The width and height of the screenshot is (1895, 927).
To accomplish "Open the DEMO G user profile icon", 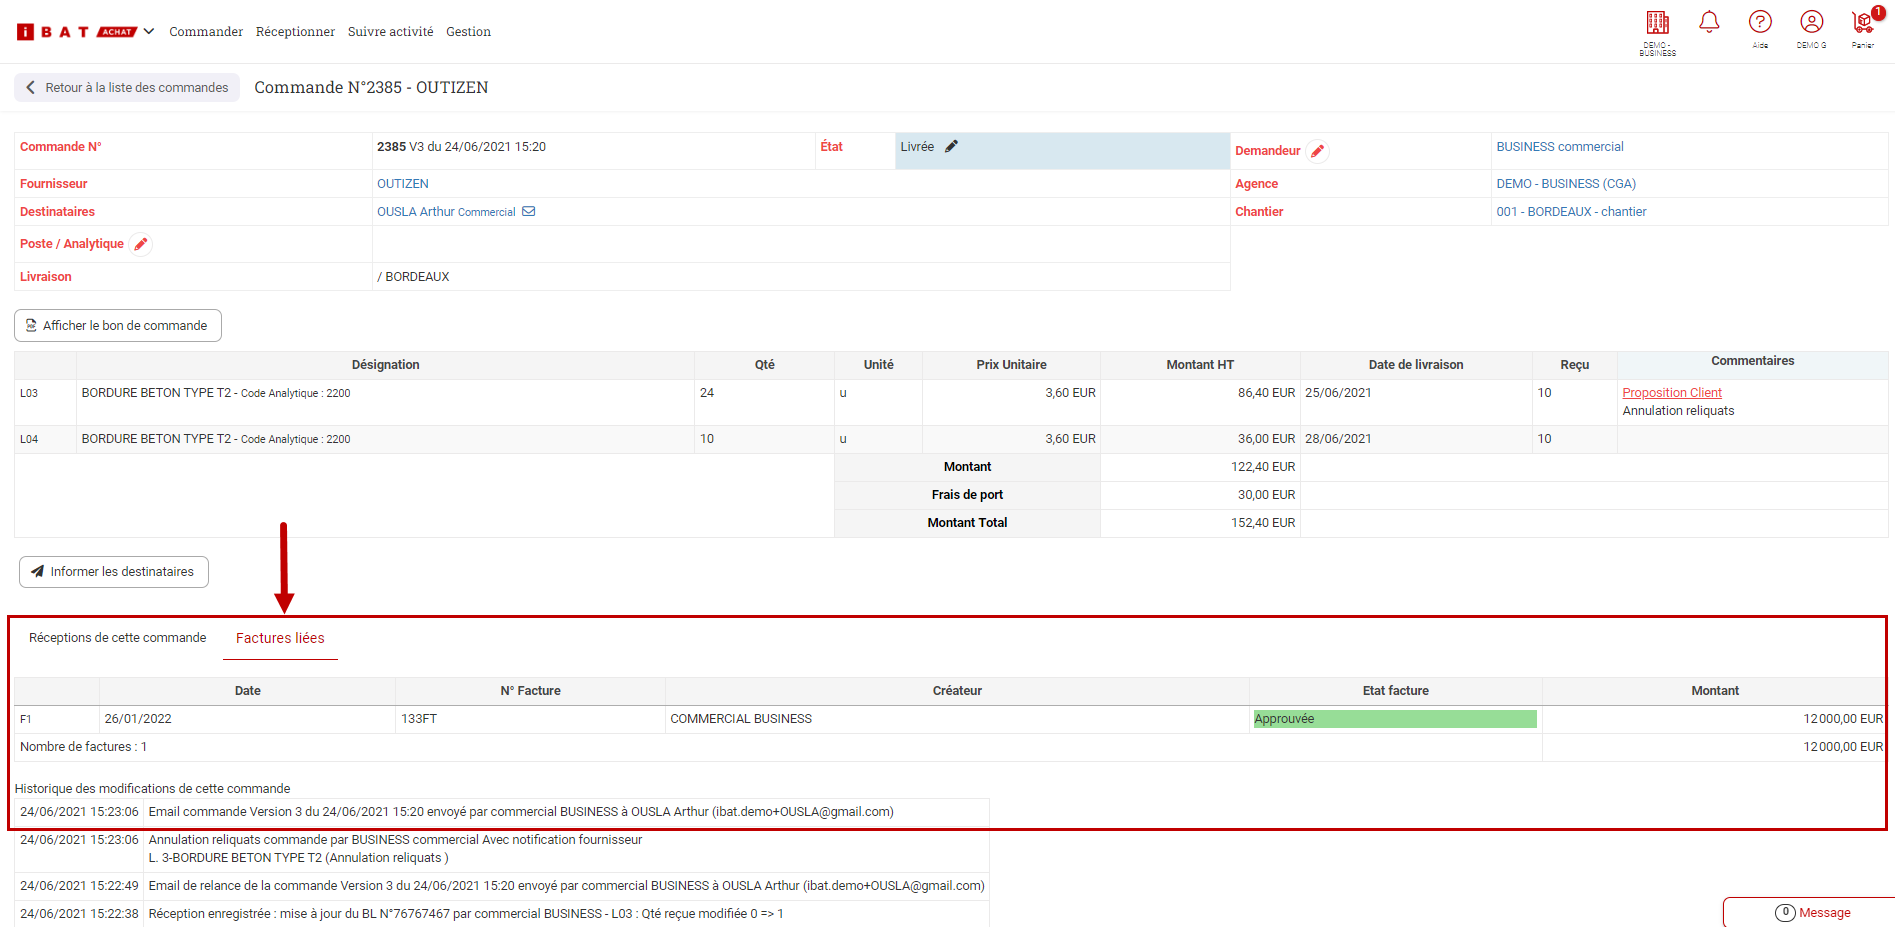I will [1811, 22].
